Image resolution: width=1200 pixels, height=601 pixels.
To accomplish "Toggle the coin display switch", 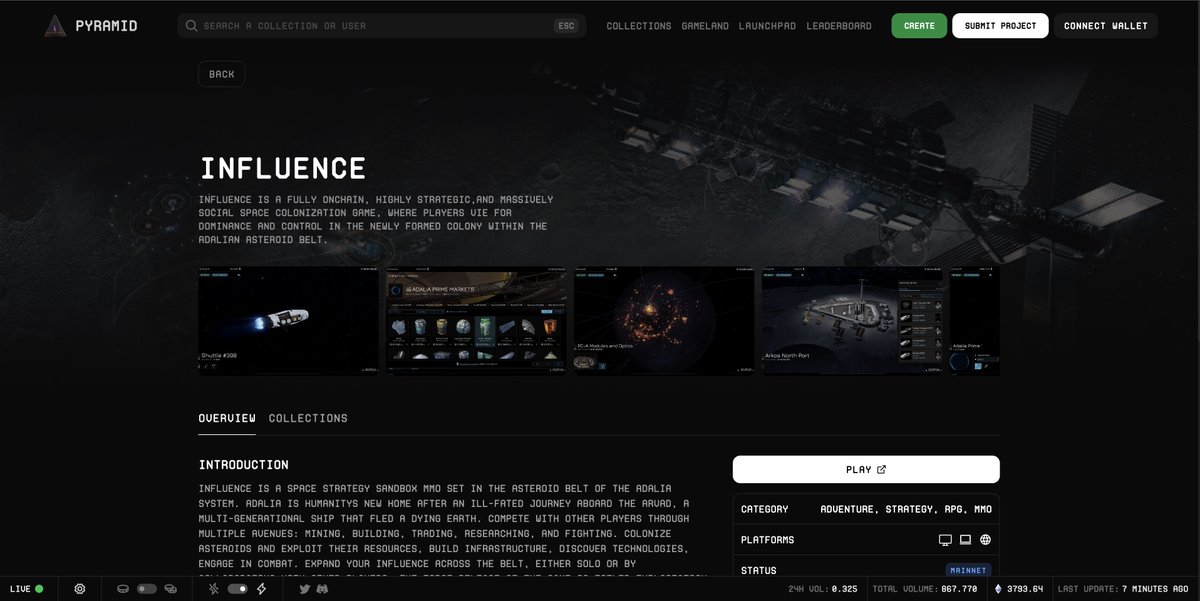I will [147, 589].
